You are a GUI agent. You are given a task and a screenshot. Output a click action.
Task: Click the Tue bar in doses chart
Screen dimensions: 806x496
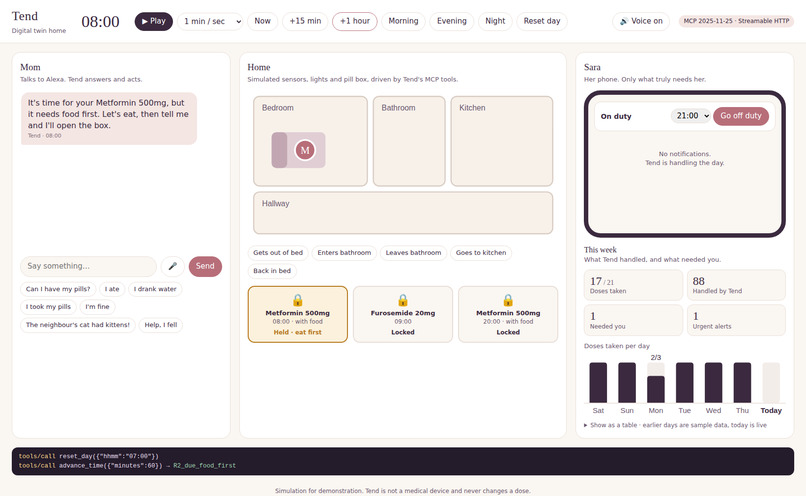(684, 382)
